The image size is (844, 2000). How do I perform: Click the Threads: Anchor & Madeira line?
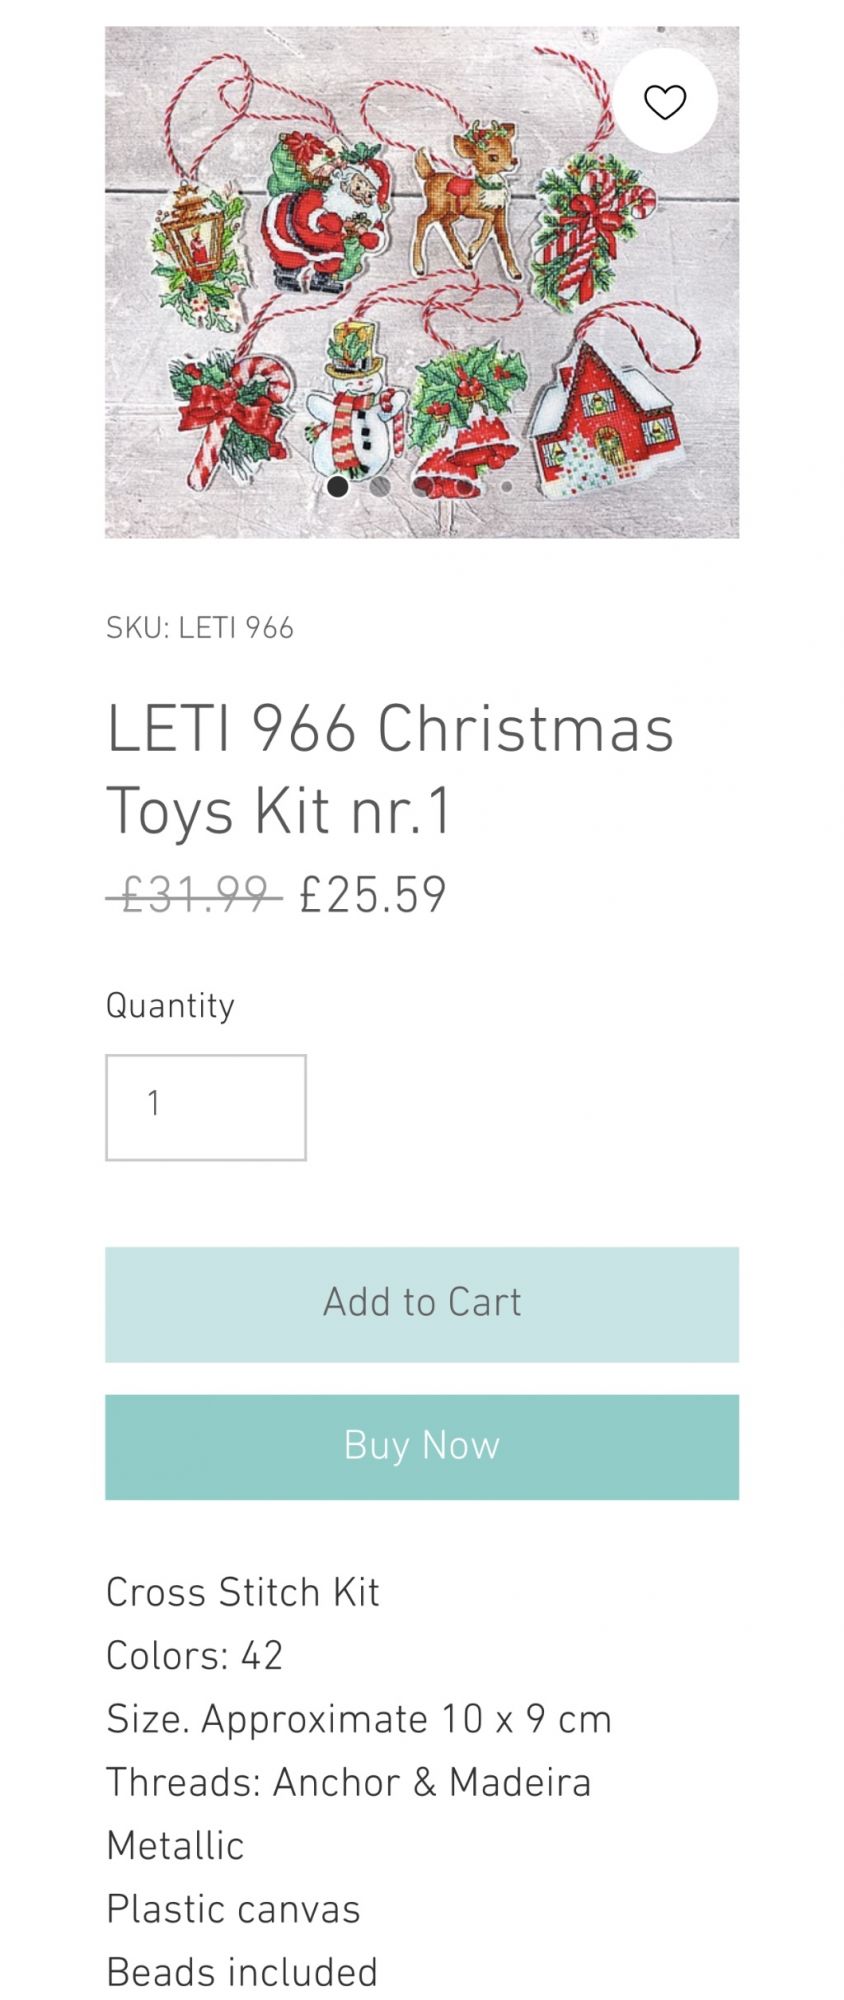pyautogui.click(x=349, y=1782)
